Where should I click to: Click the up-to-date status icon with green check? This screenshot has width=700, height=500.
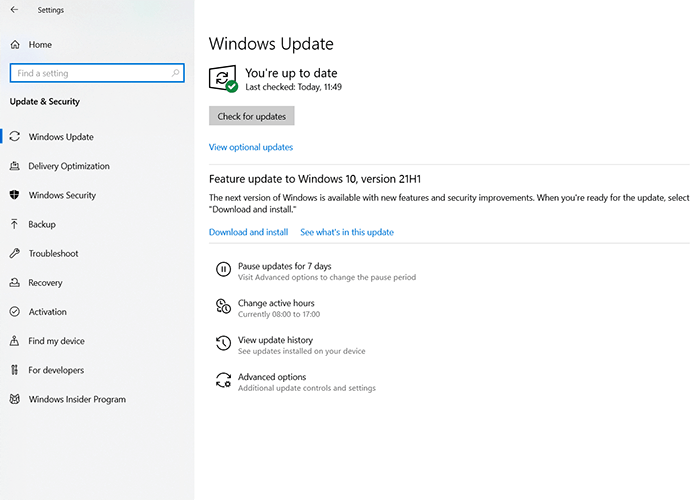(x=223, y=79)
